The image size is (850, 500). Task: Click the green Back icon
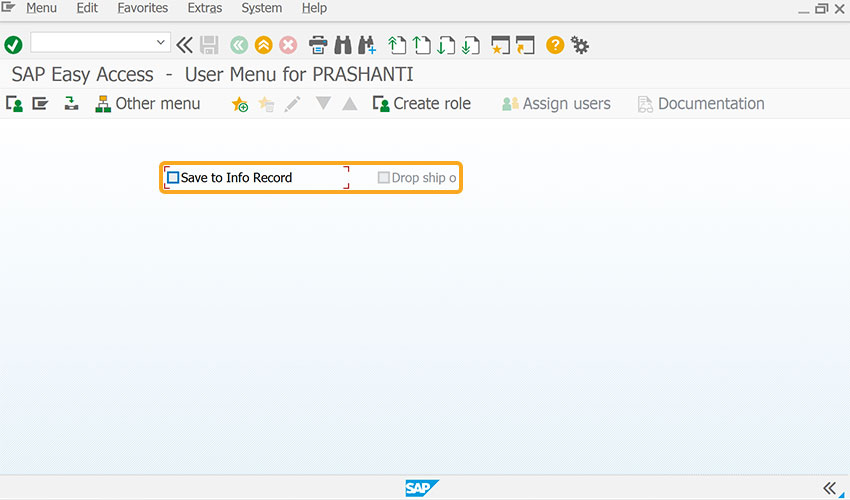239,44
